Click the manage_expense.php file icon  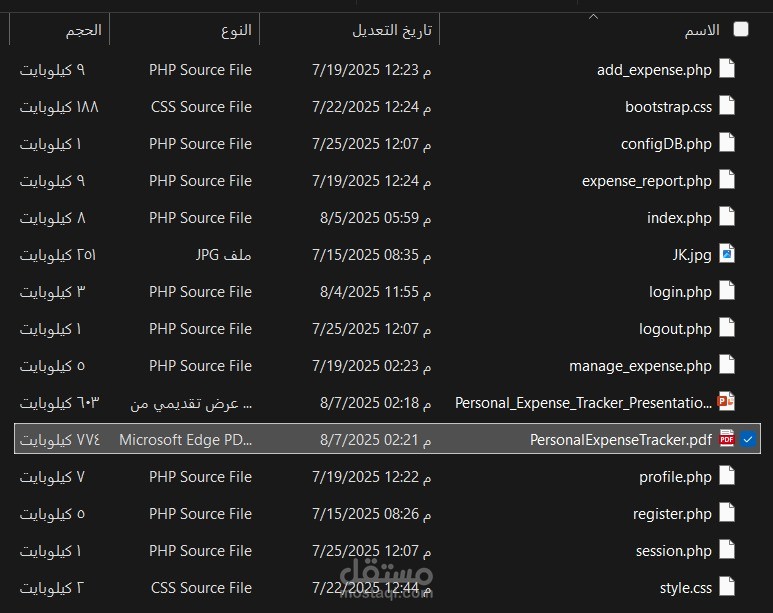pyautogui.click(x=727, y=364)
